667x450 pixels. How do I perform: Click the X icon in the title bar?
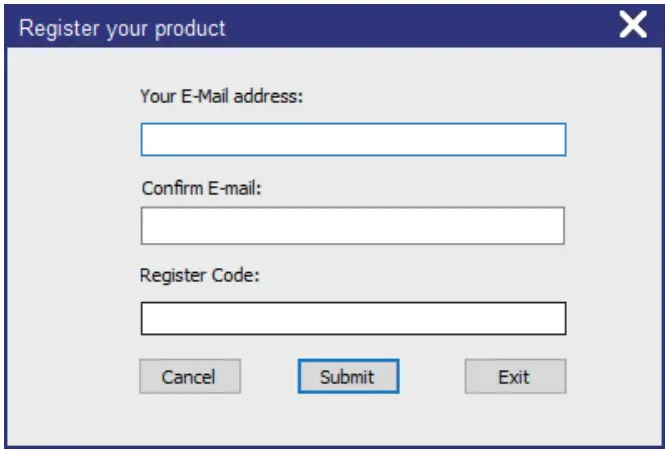634,26
